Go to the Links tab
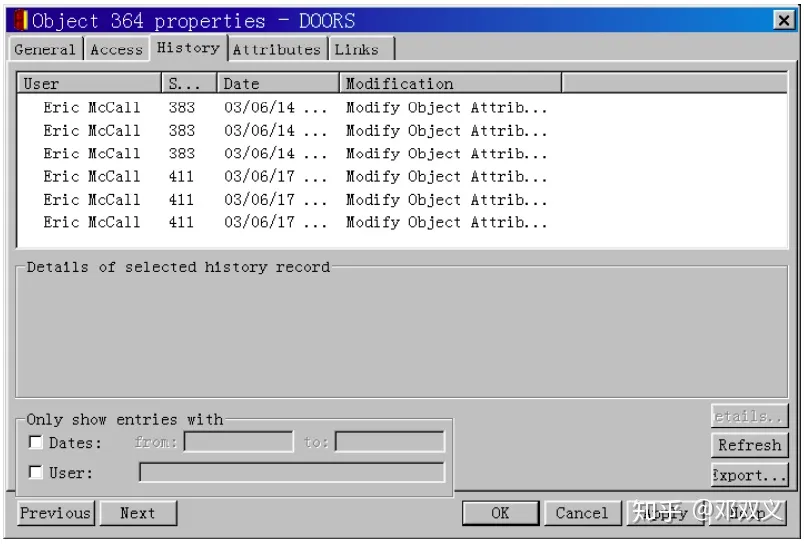This screenshot has width=804, height=544. 357,49
